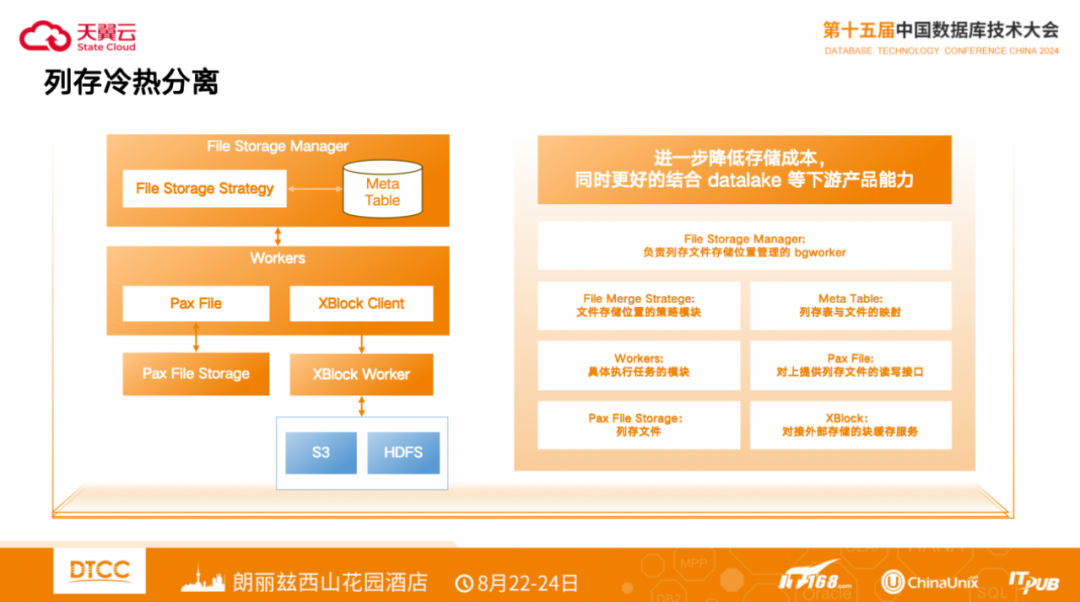This screenshot has width=1080, height=602.
Task: Click the Workers heading in diagram
Action: point(278,258)
